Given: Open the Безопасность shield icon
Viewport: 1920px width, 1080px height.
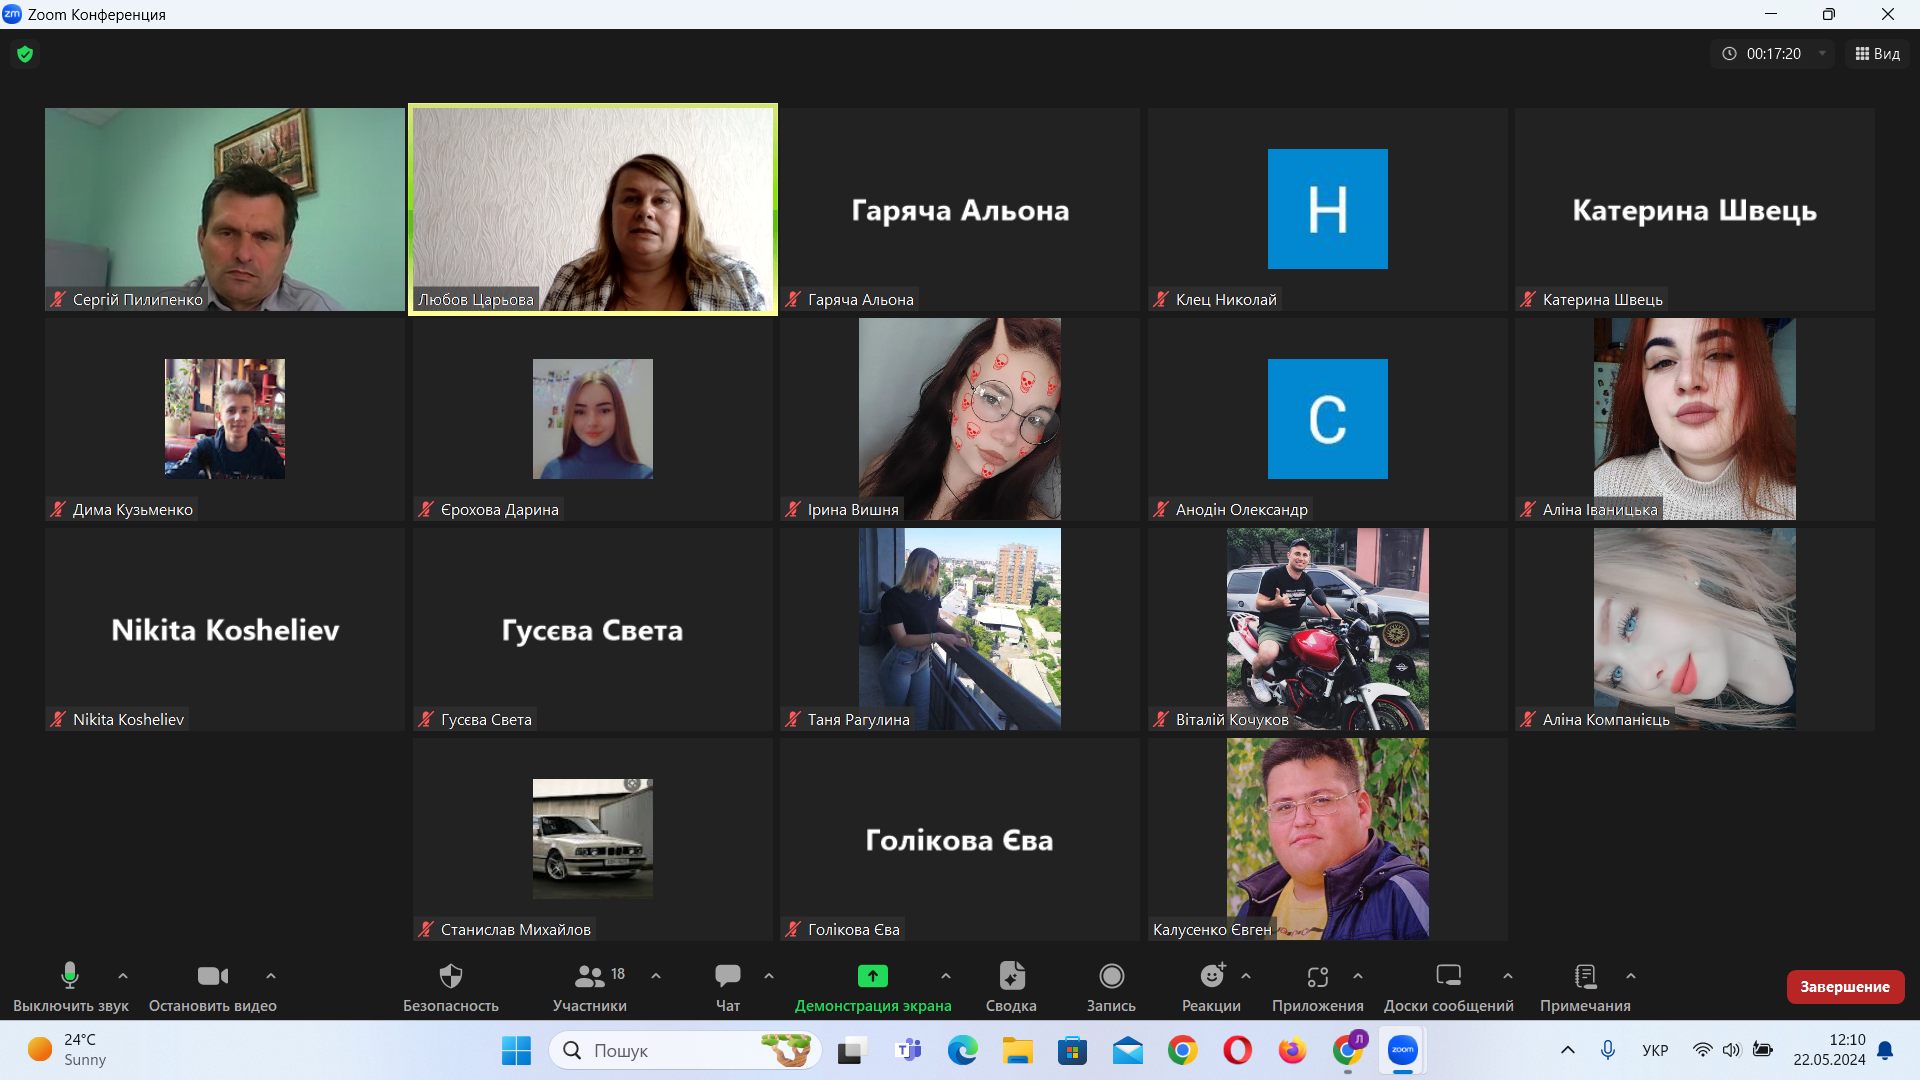Looking at the screenshot, I should coord(450,976).
